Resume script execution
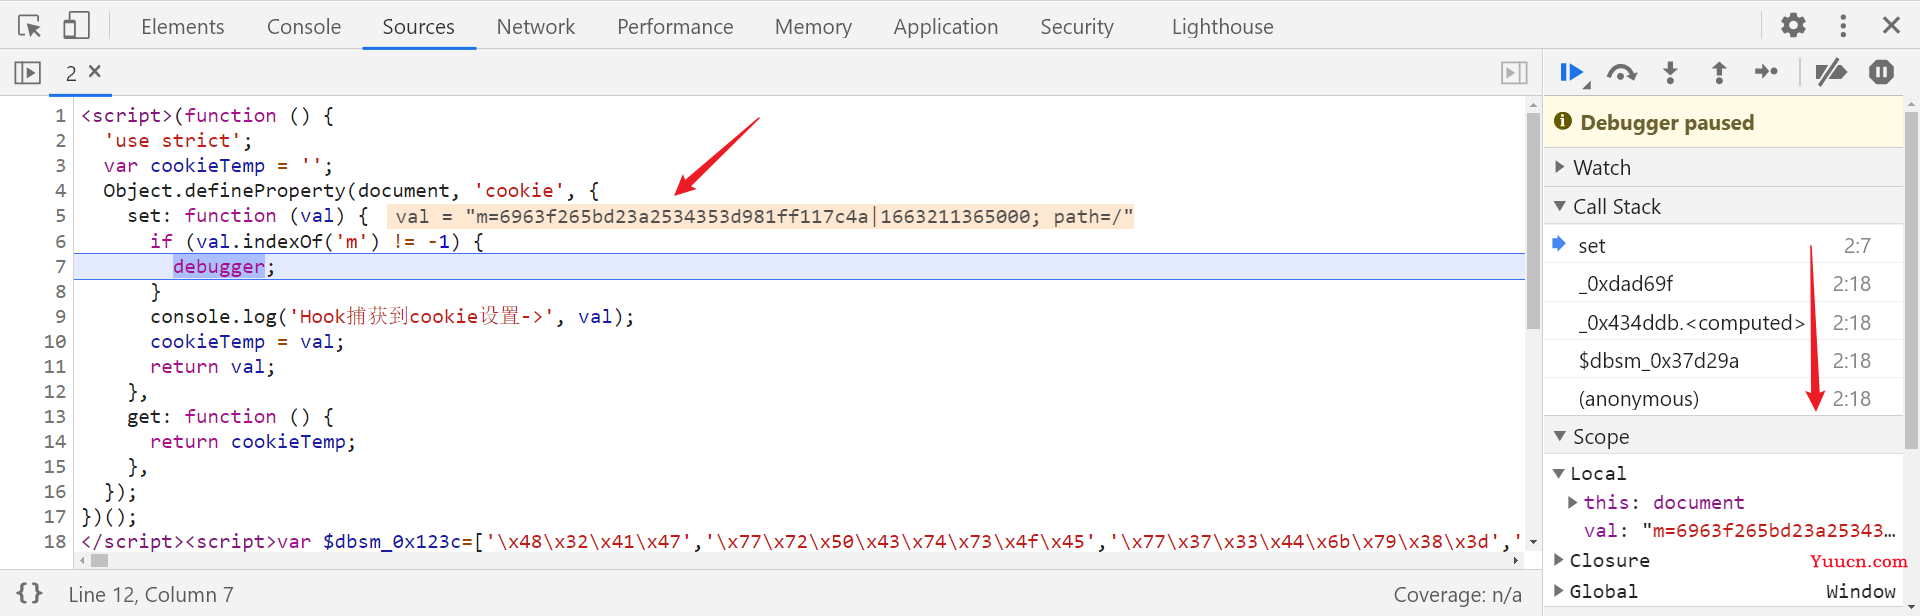Image resolution: width=1920 pixels, height=616 pixels. point(1573,73)
